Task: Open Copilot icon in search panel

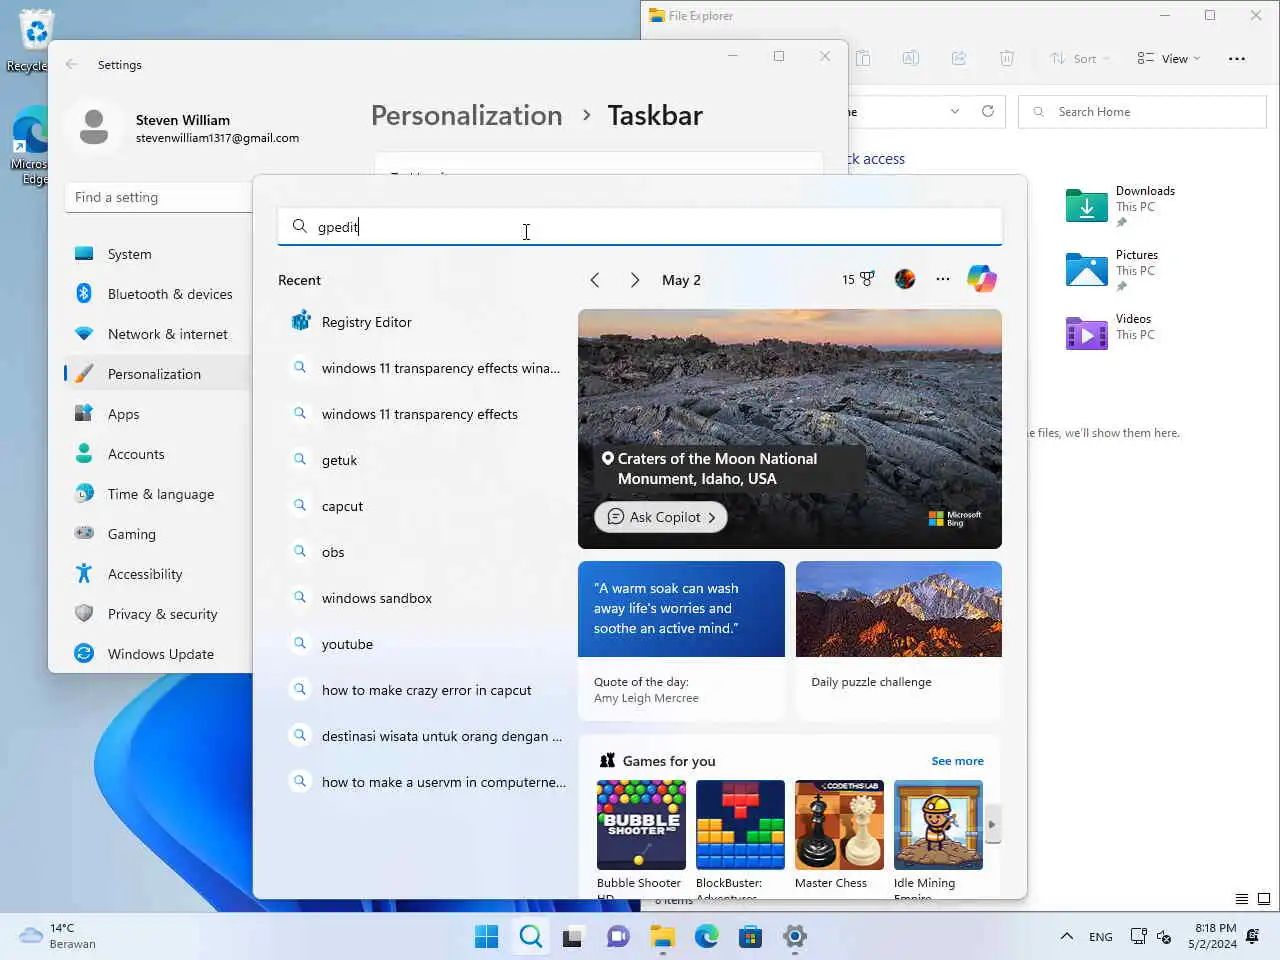Action: [x=981, y=279]
